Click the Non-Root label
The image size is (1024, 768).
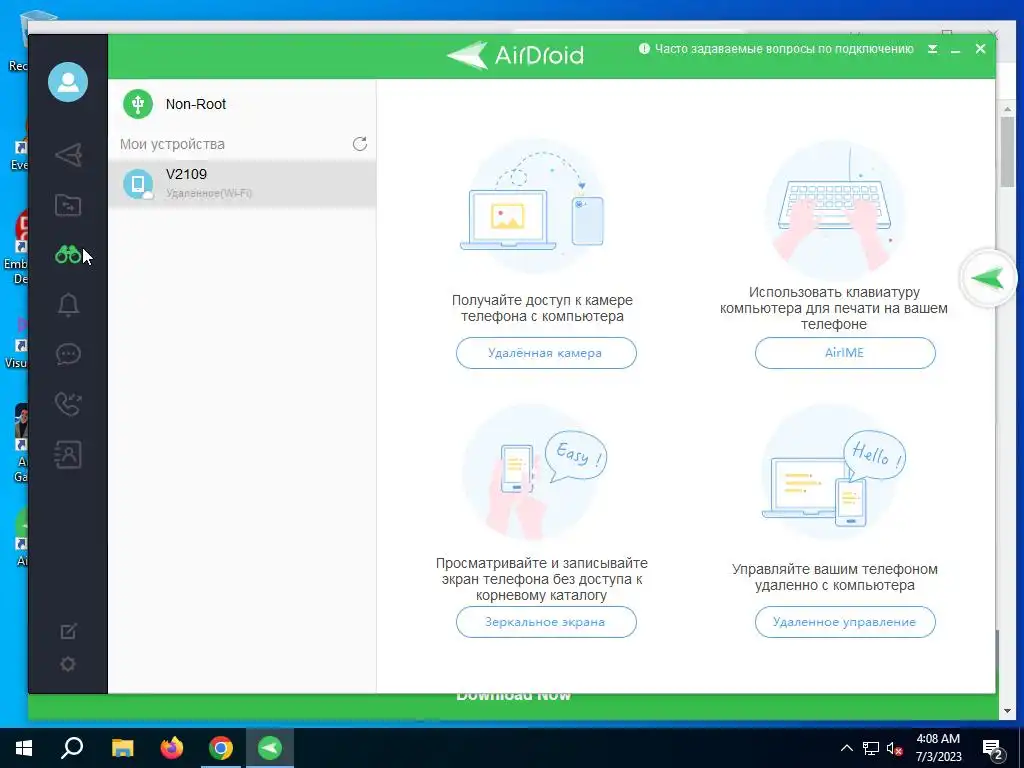tap(195, 104)
